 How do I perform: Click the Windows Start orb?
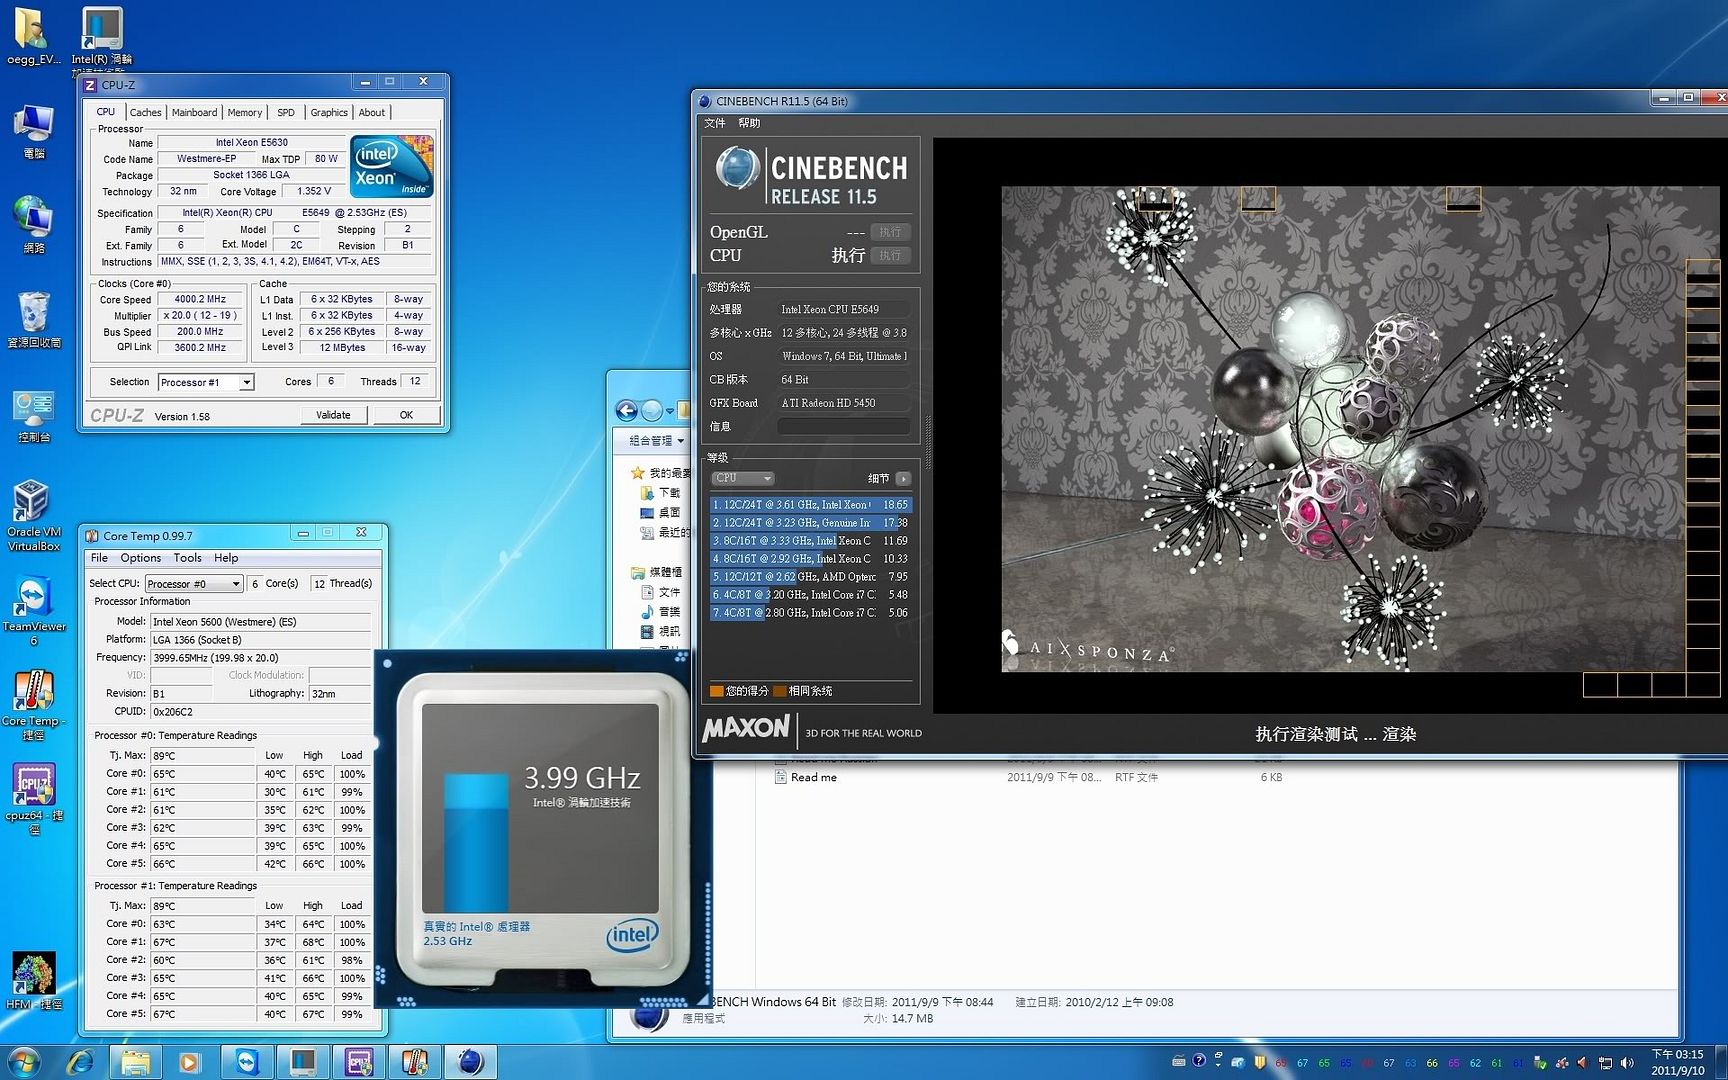24,1062
